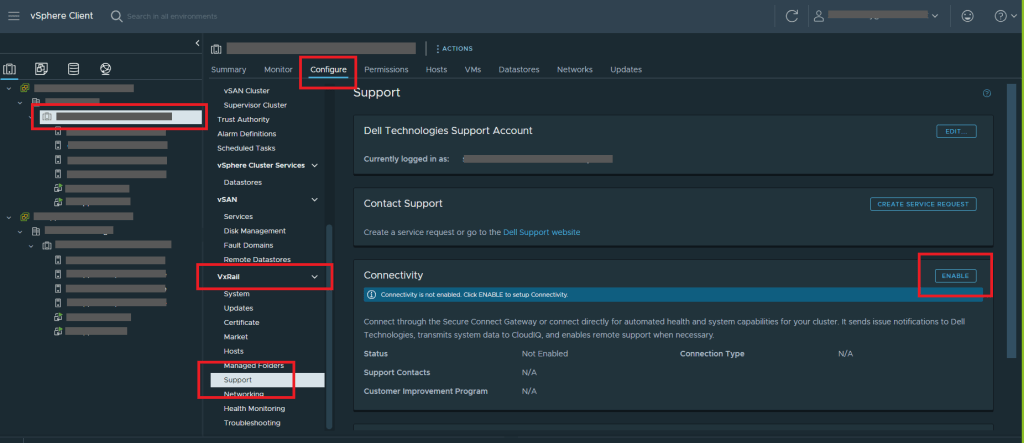Switch to the Datastores tab
Screen dimensions: 1024x443
[x=519, y=69]
